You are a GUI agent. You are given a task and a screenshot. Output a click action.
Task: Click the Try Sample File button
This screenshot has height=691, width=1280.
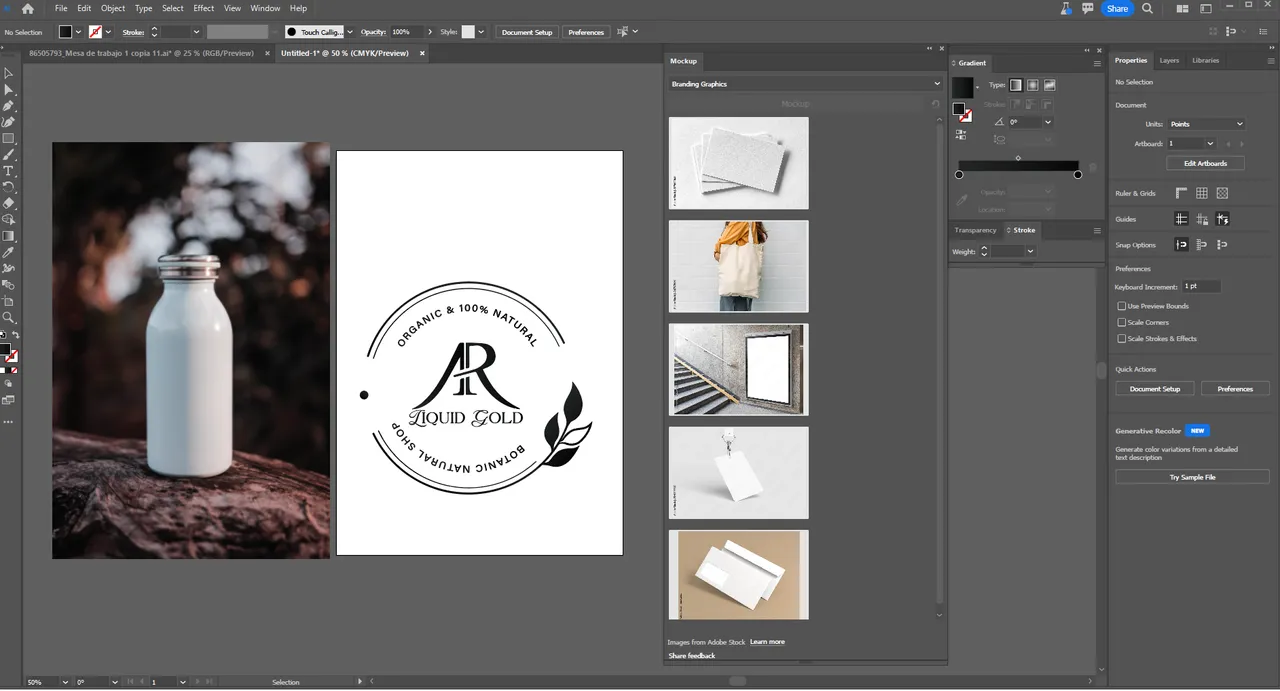[x=1192, y=477]
